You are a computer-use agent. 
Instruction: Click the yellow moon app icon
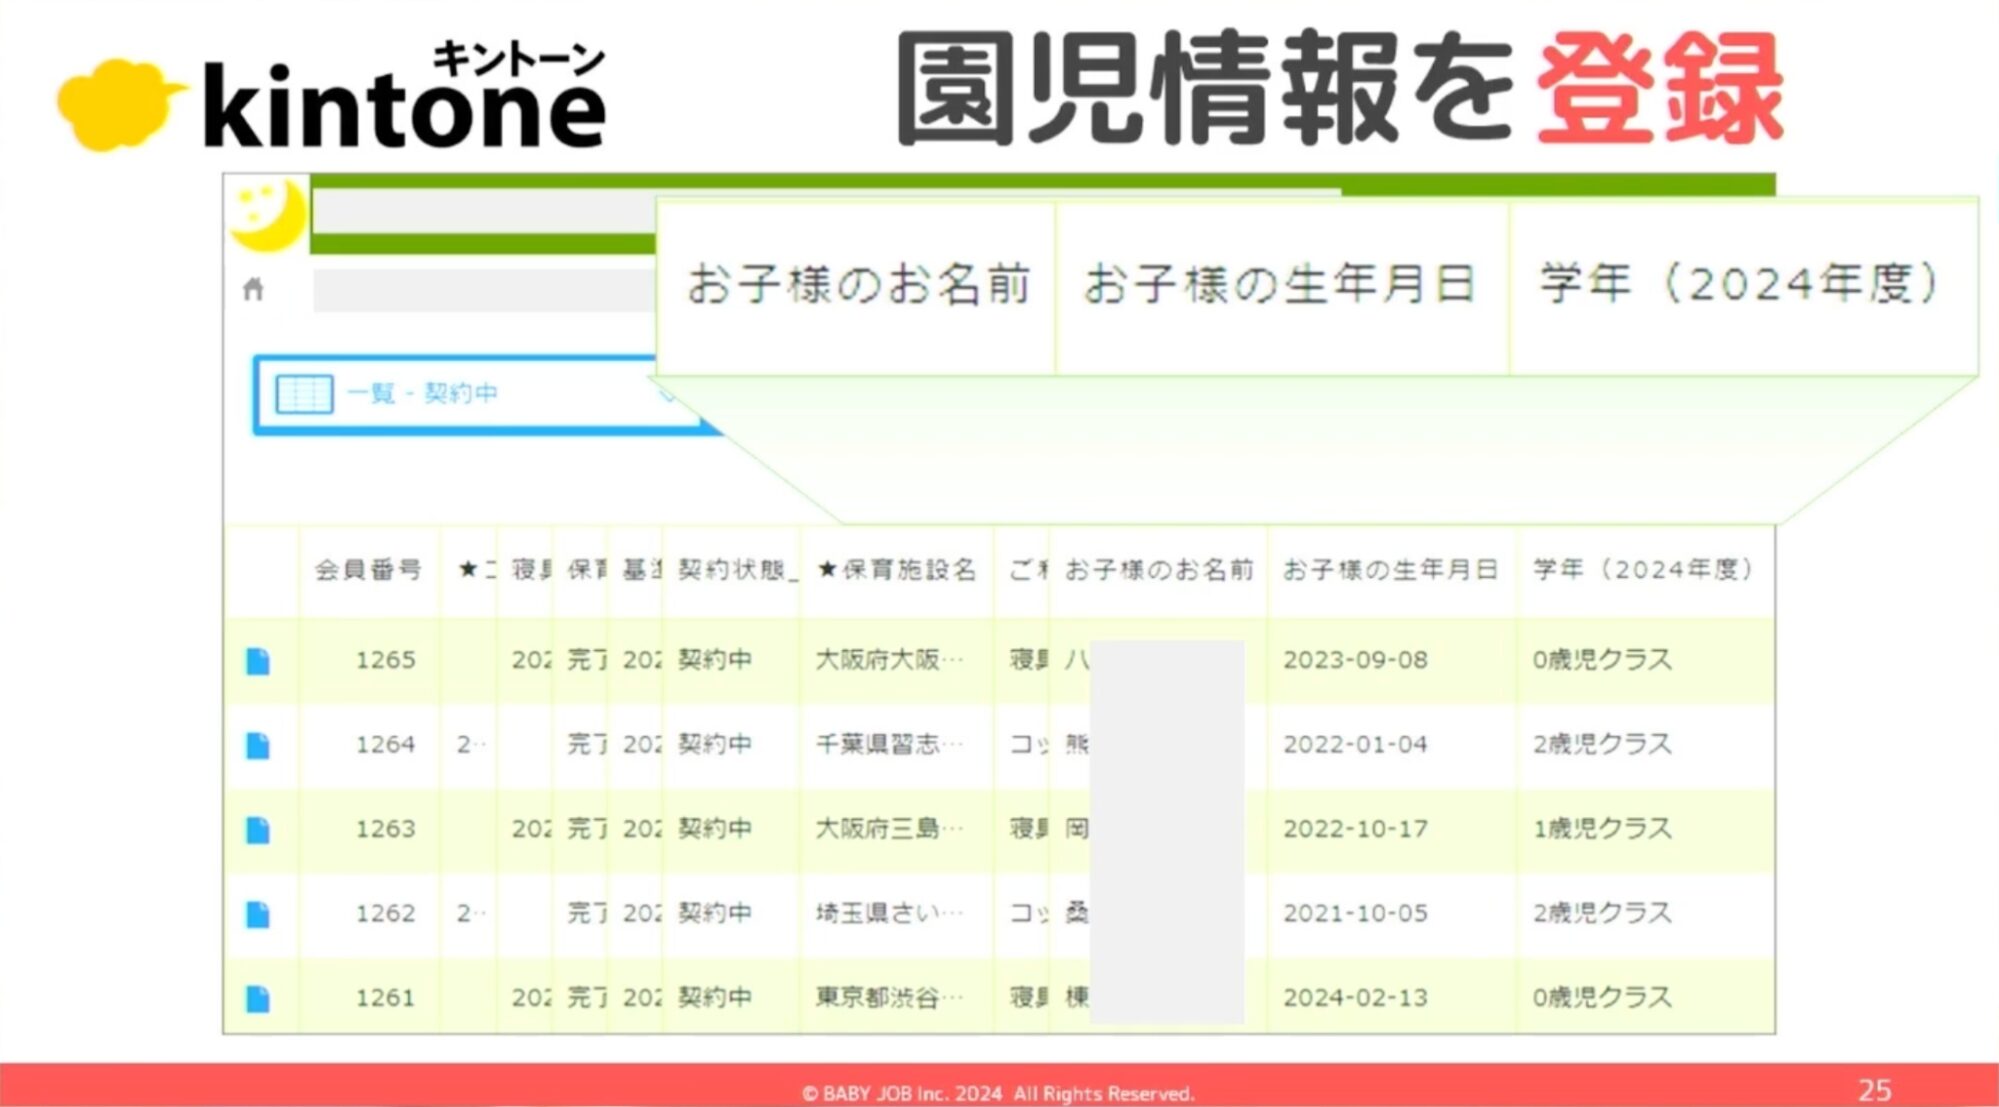(267, 214)
